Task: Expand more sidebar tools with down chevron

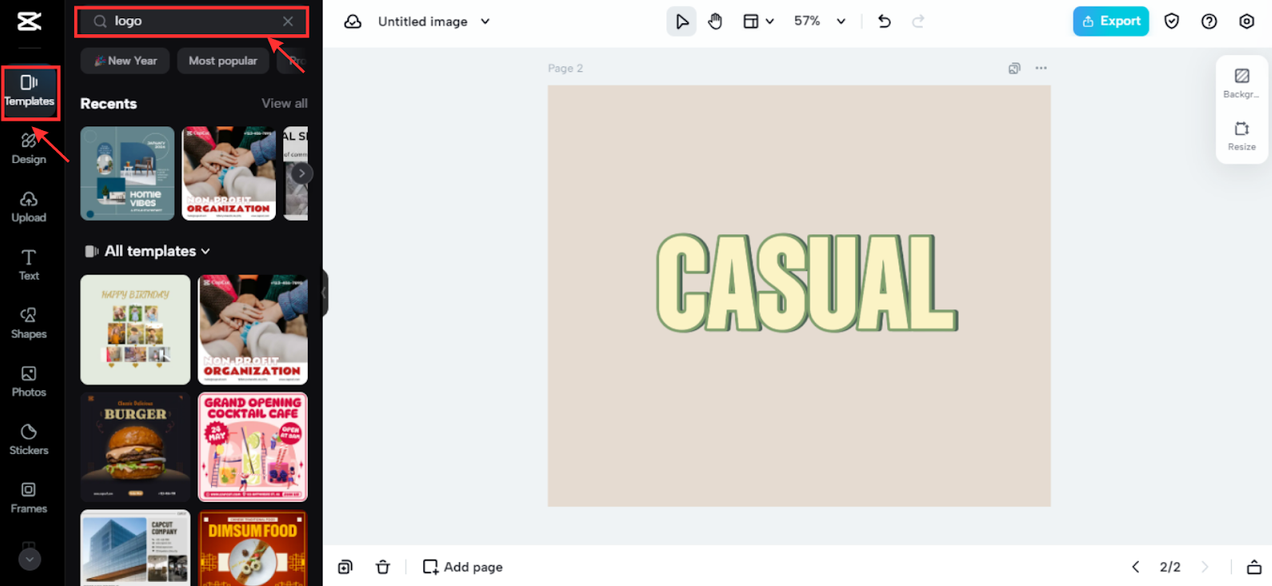Action: [29, 560]
